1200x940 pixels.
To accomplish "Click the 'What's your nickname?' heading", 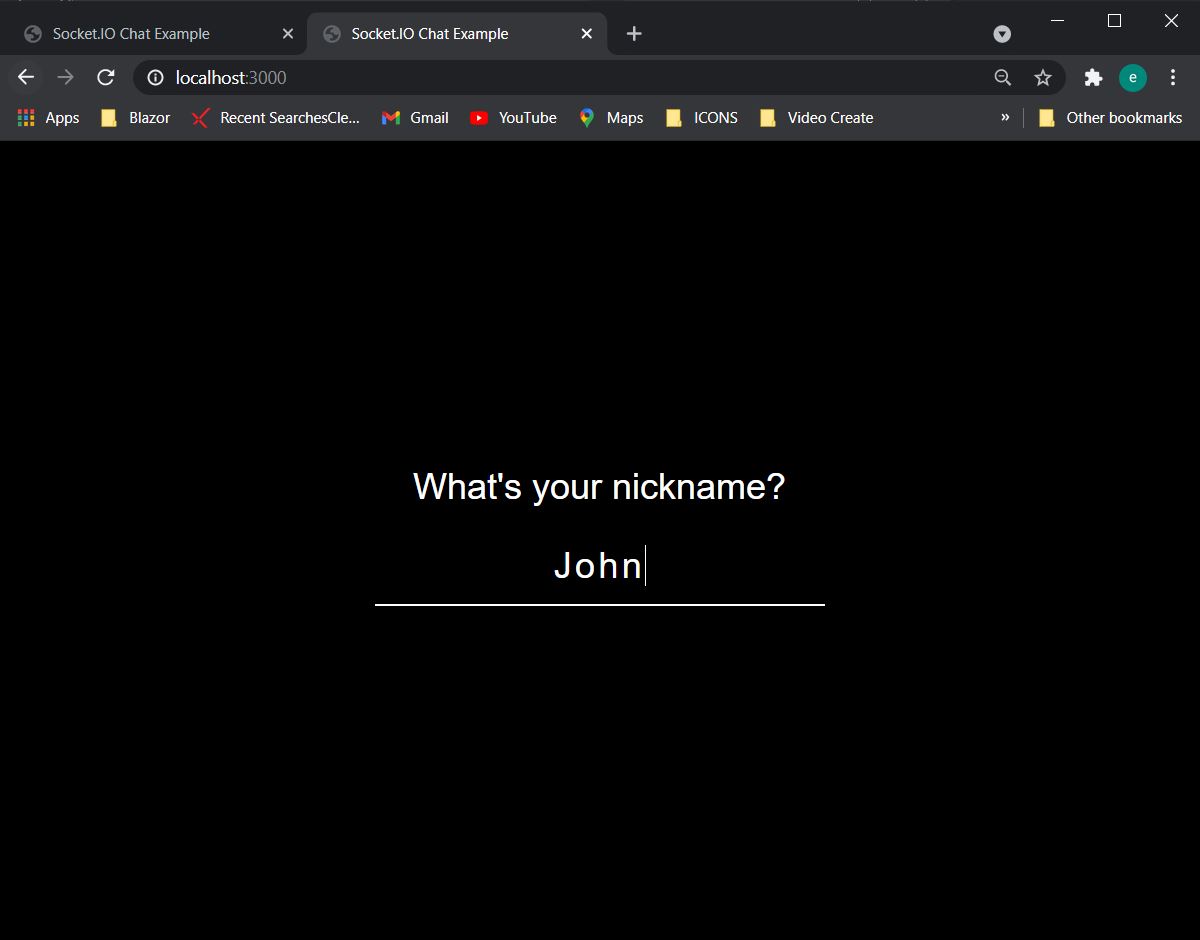I will [599, 487].
